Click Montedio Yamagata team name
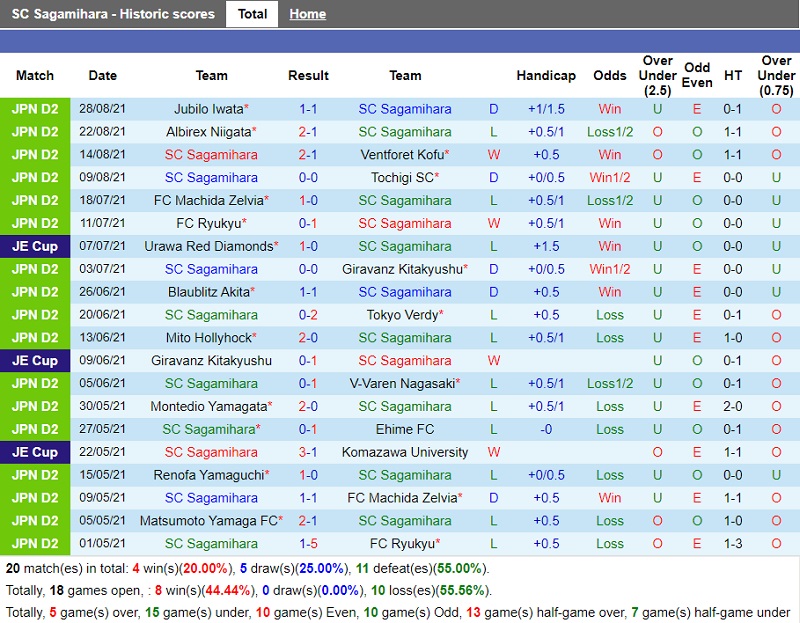 (208, 407)
